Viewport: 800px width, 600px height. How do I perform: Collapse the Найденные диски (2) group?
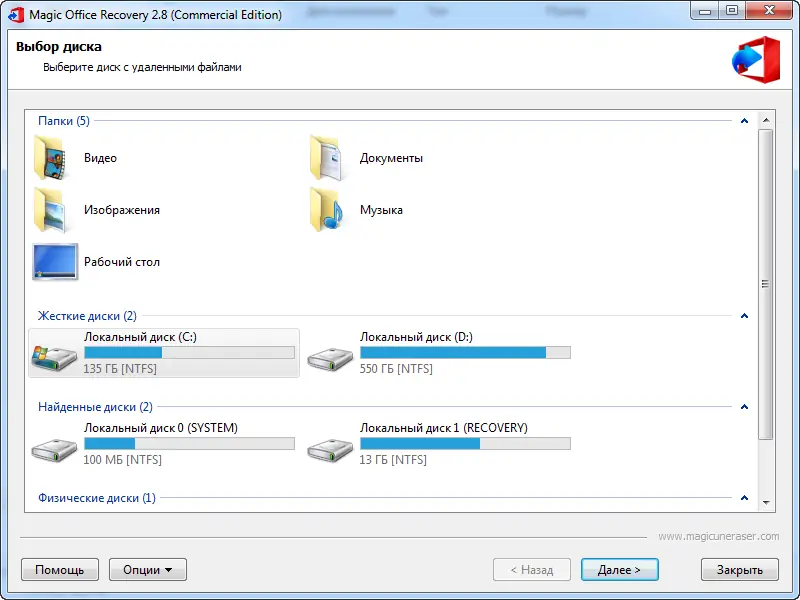(744, 407)
